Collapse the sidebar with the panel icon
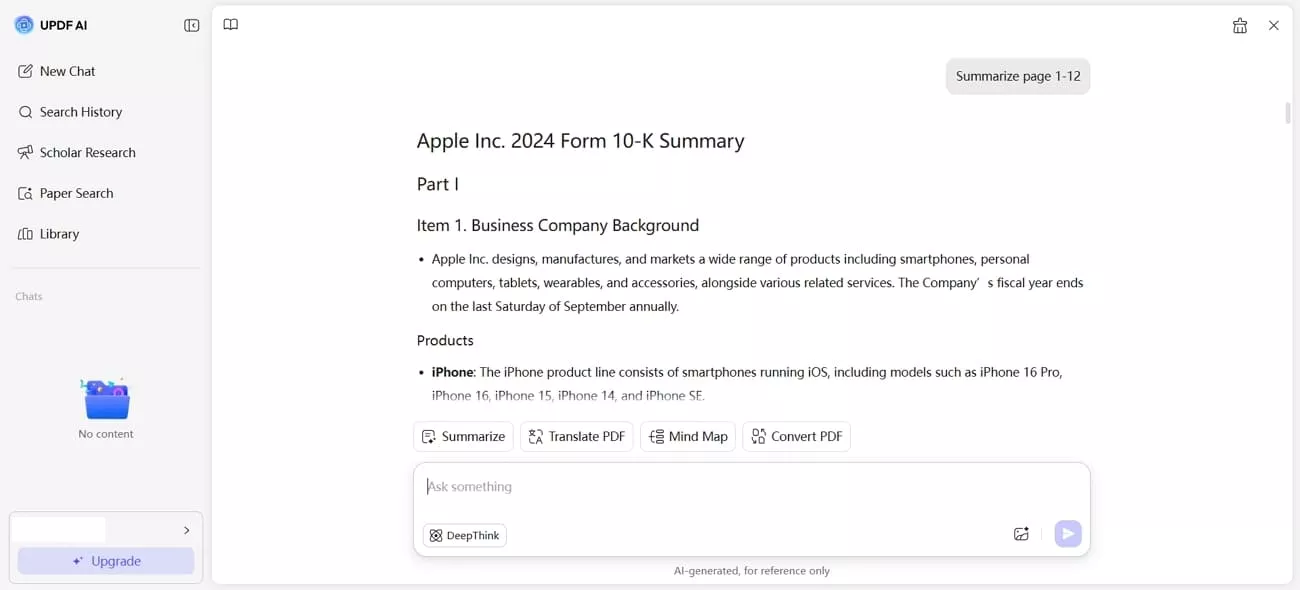The image size is (1300, 590). (x=191, y=25)
